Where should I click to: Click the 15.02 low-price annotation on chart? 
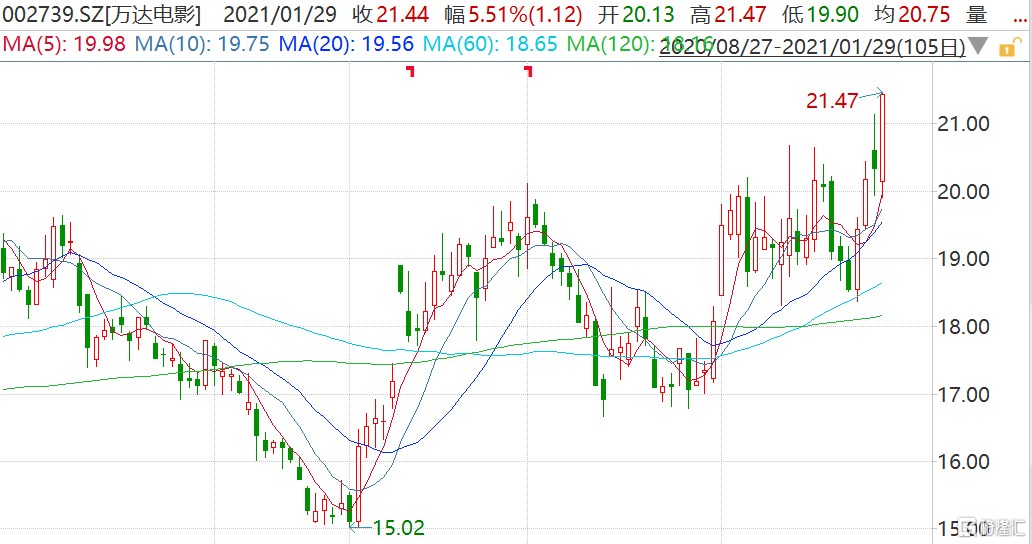click(399, 528)
